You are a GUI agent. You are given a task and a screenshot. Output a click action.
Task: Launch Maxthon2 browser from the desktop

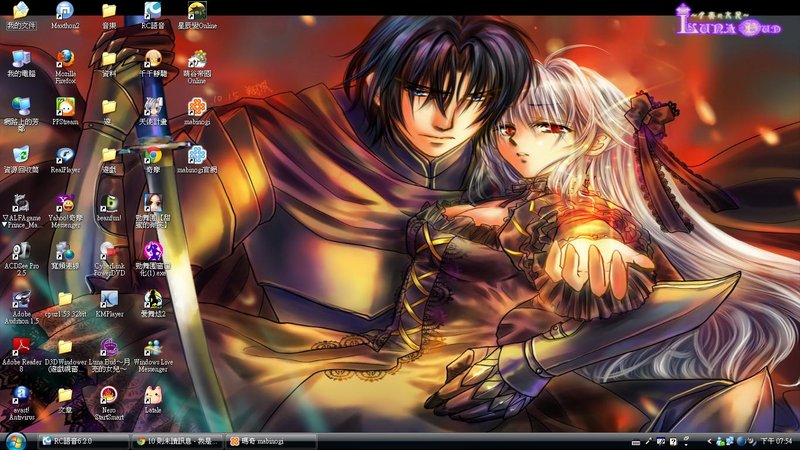pos(65,11)
